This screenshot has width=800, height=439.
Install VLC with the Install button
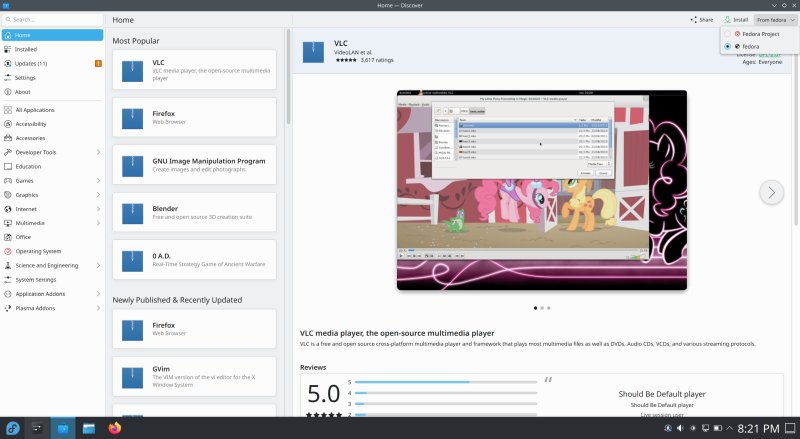pos(735,19)
